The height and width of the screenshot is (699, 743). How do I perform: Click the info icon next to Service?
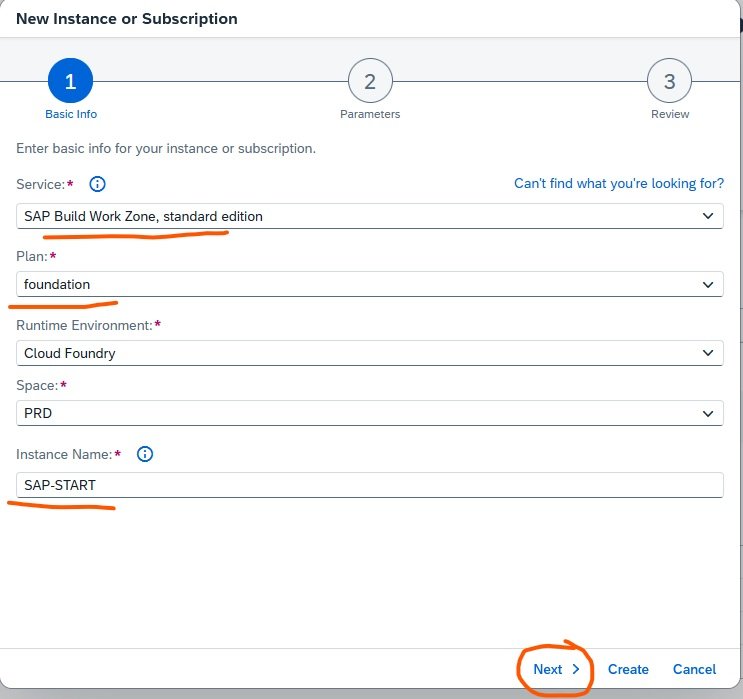pos(97,184)
